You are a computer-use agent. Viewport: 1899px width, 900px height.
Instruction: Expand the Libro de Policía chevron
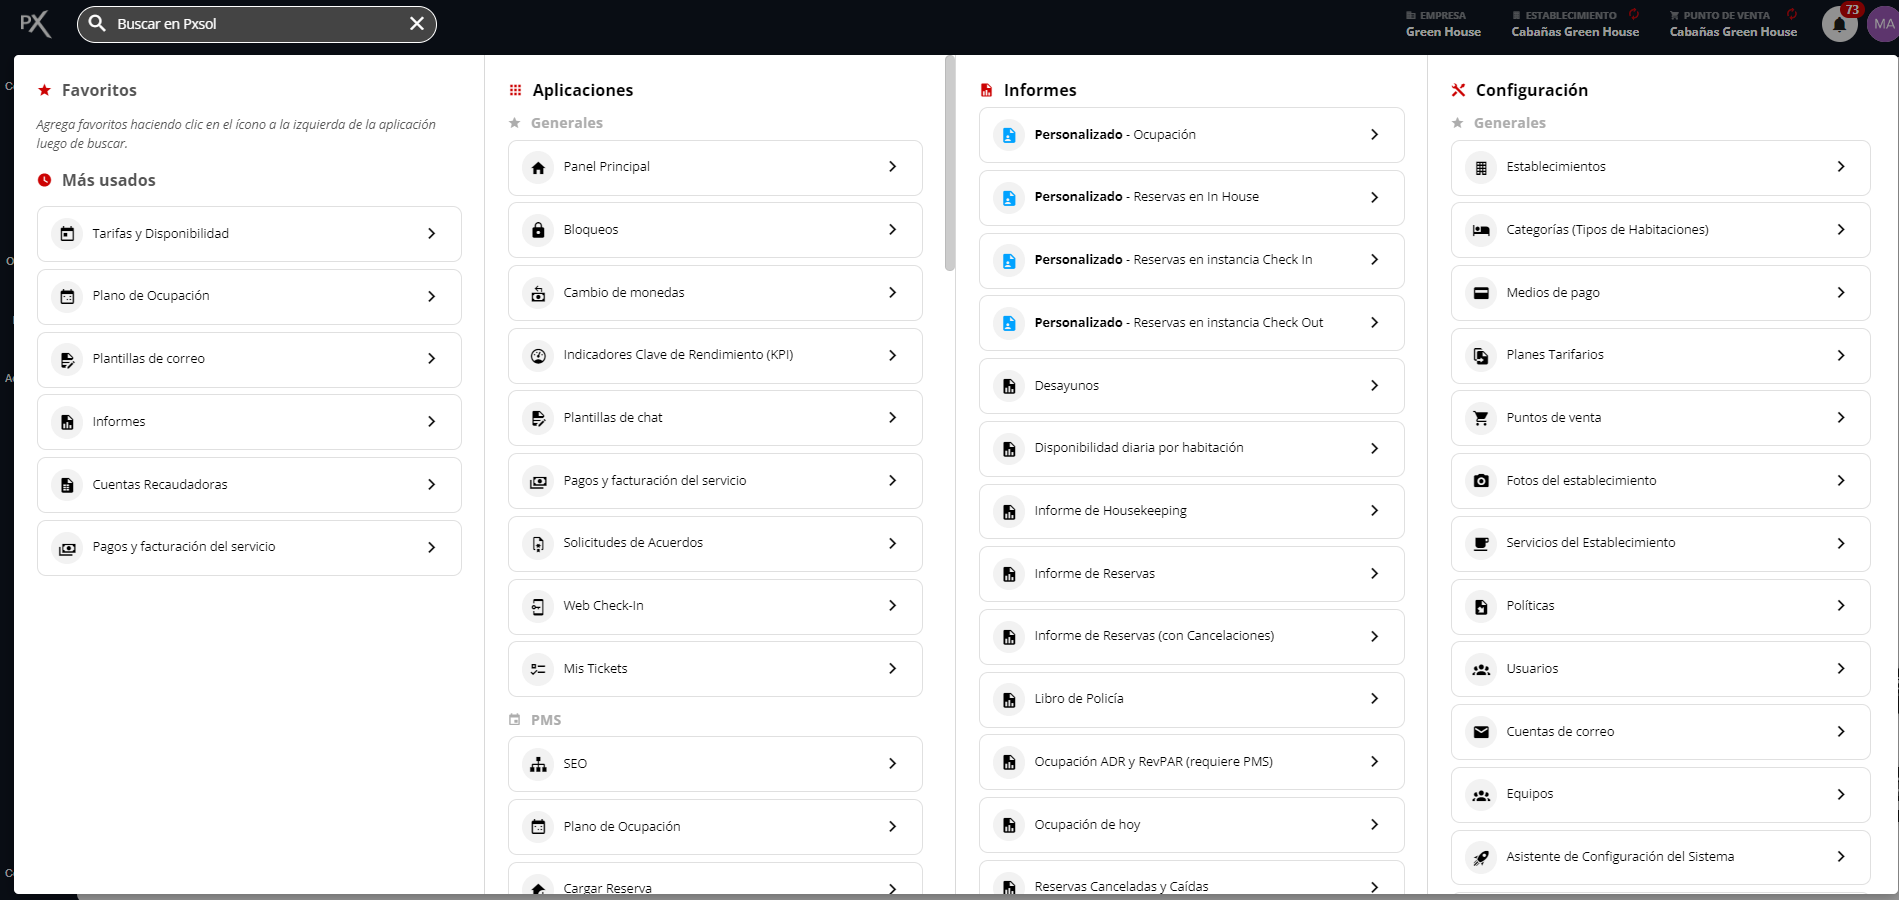(1374, 699)
